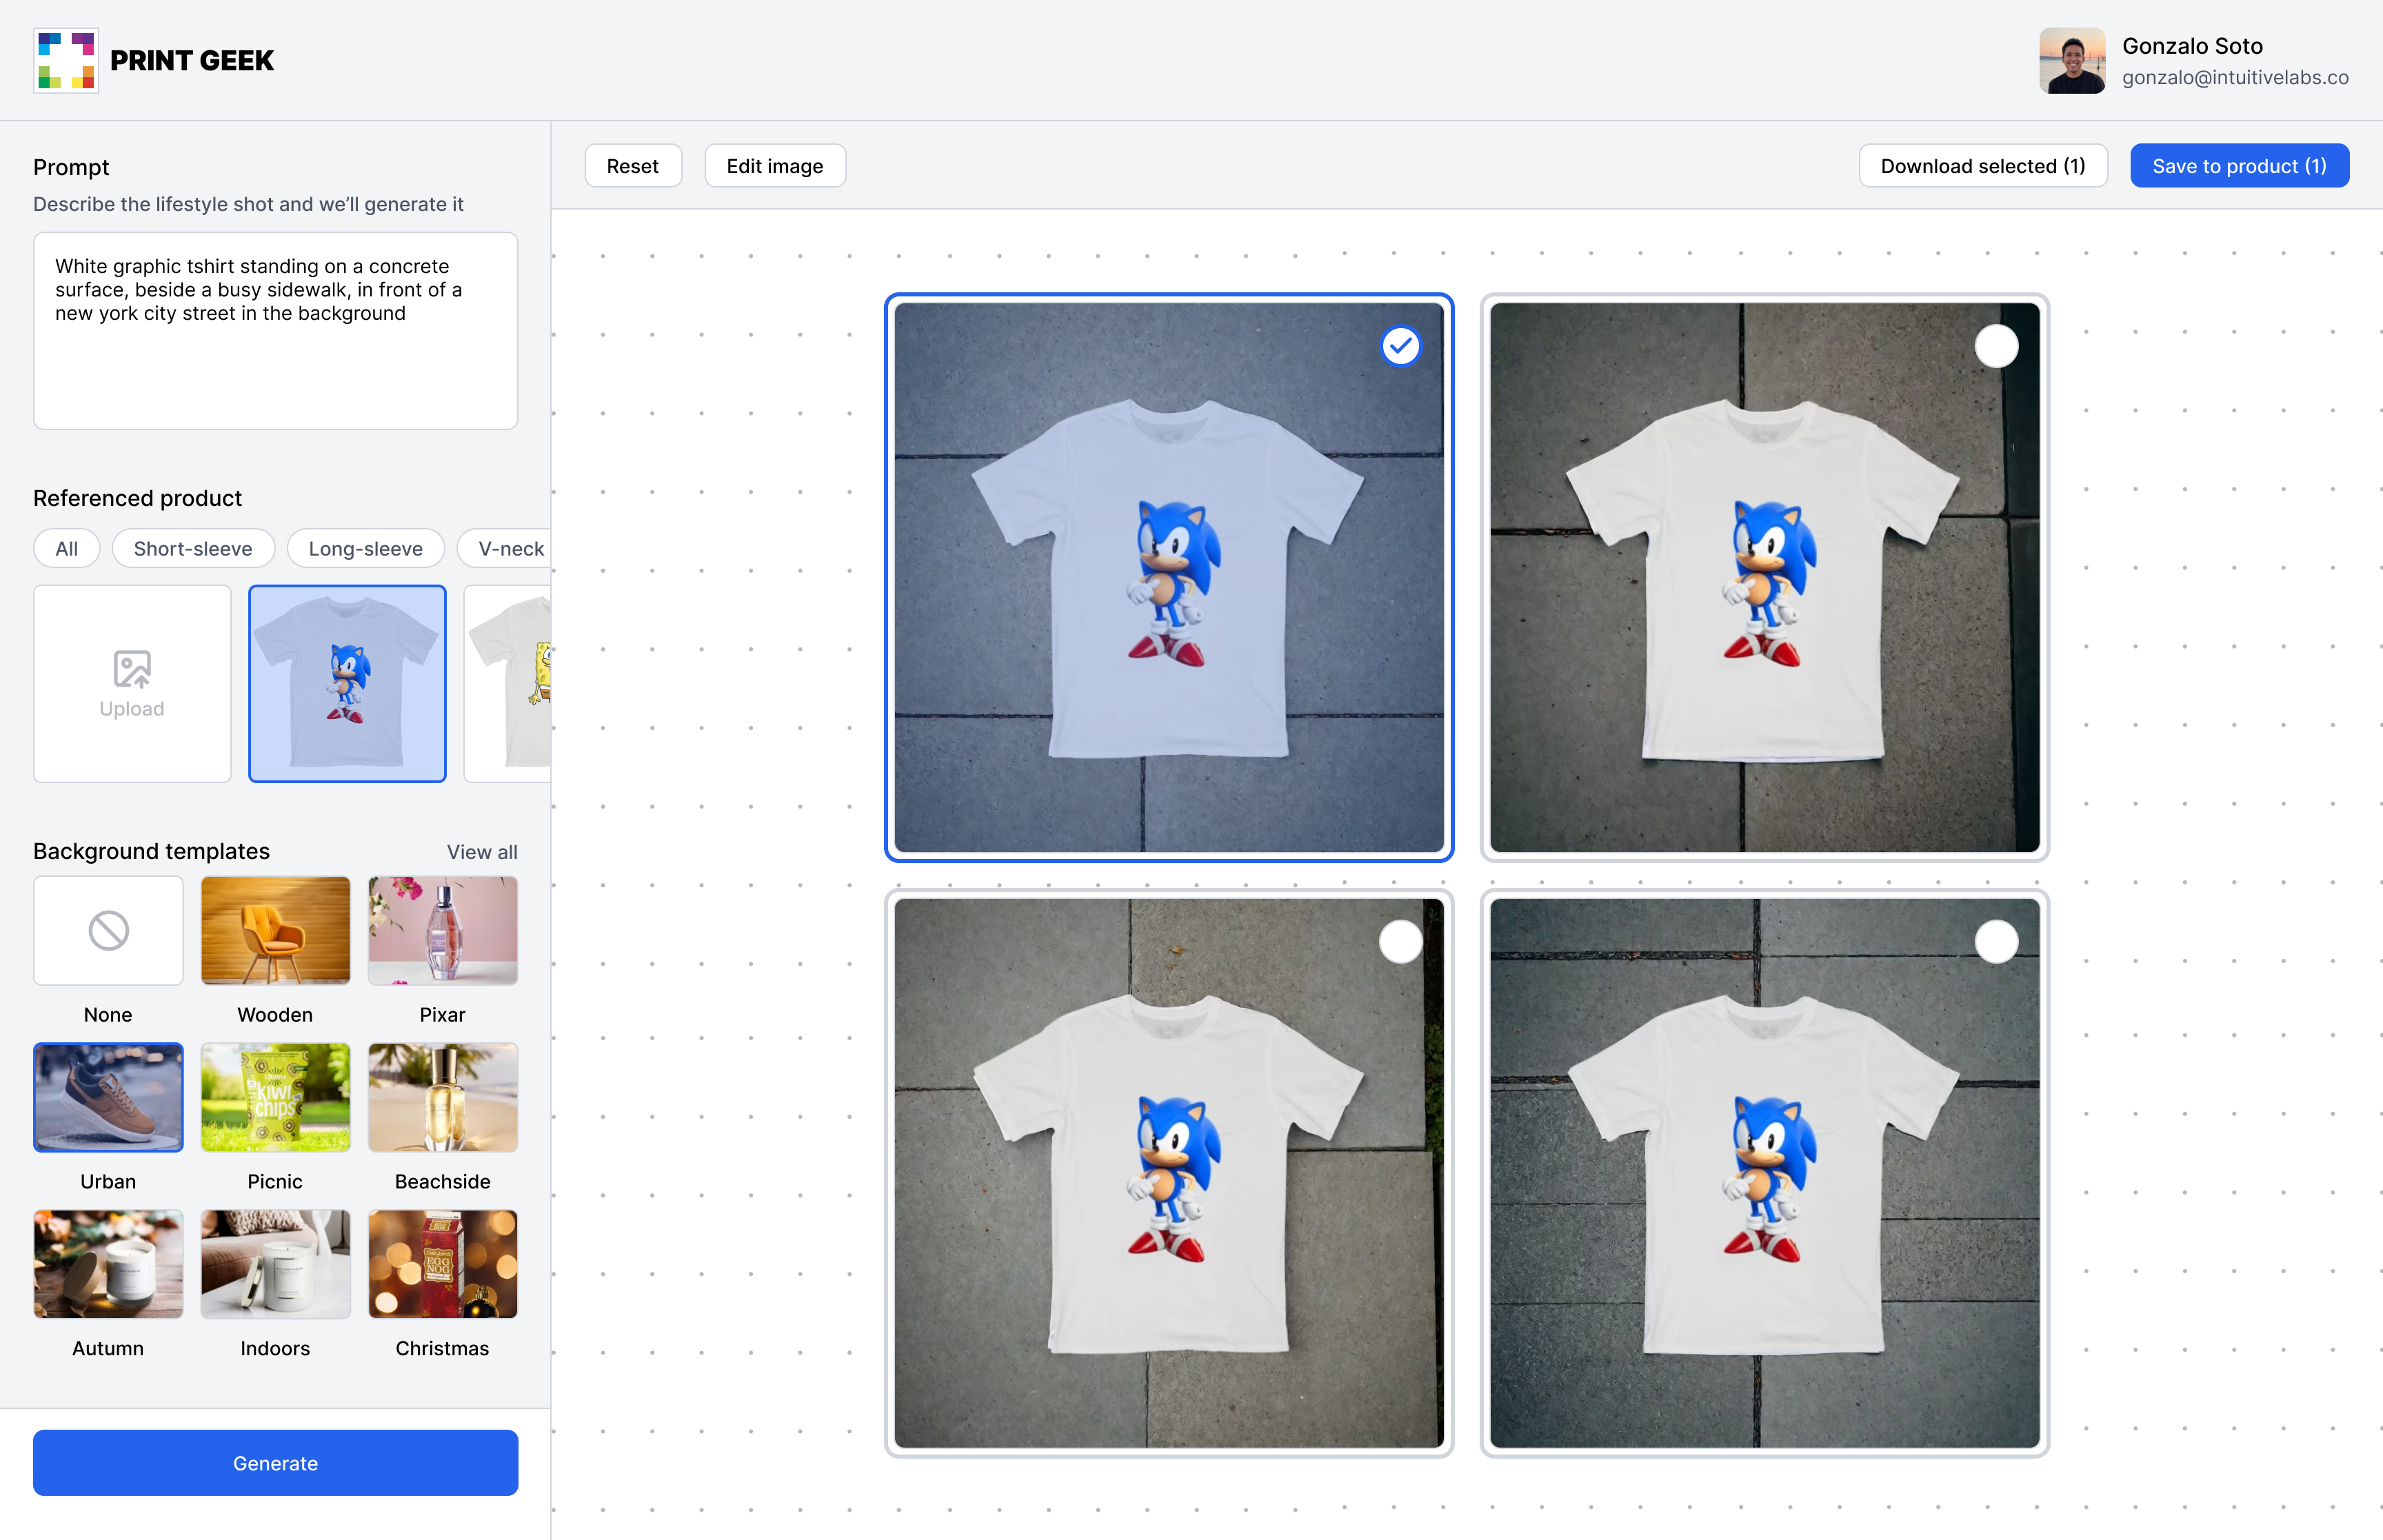Select the SpongeBob t-shirt referenced product

508,683
